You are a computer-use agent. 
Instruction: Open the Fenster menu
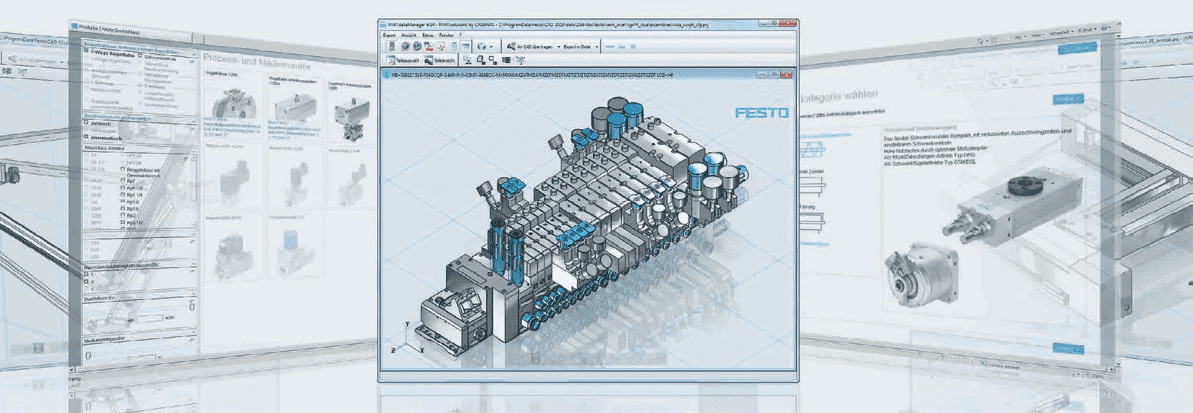coord(446,35)
